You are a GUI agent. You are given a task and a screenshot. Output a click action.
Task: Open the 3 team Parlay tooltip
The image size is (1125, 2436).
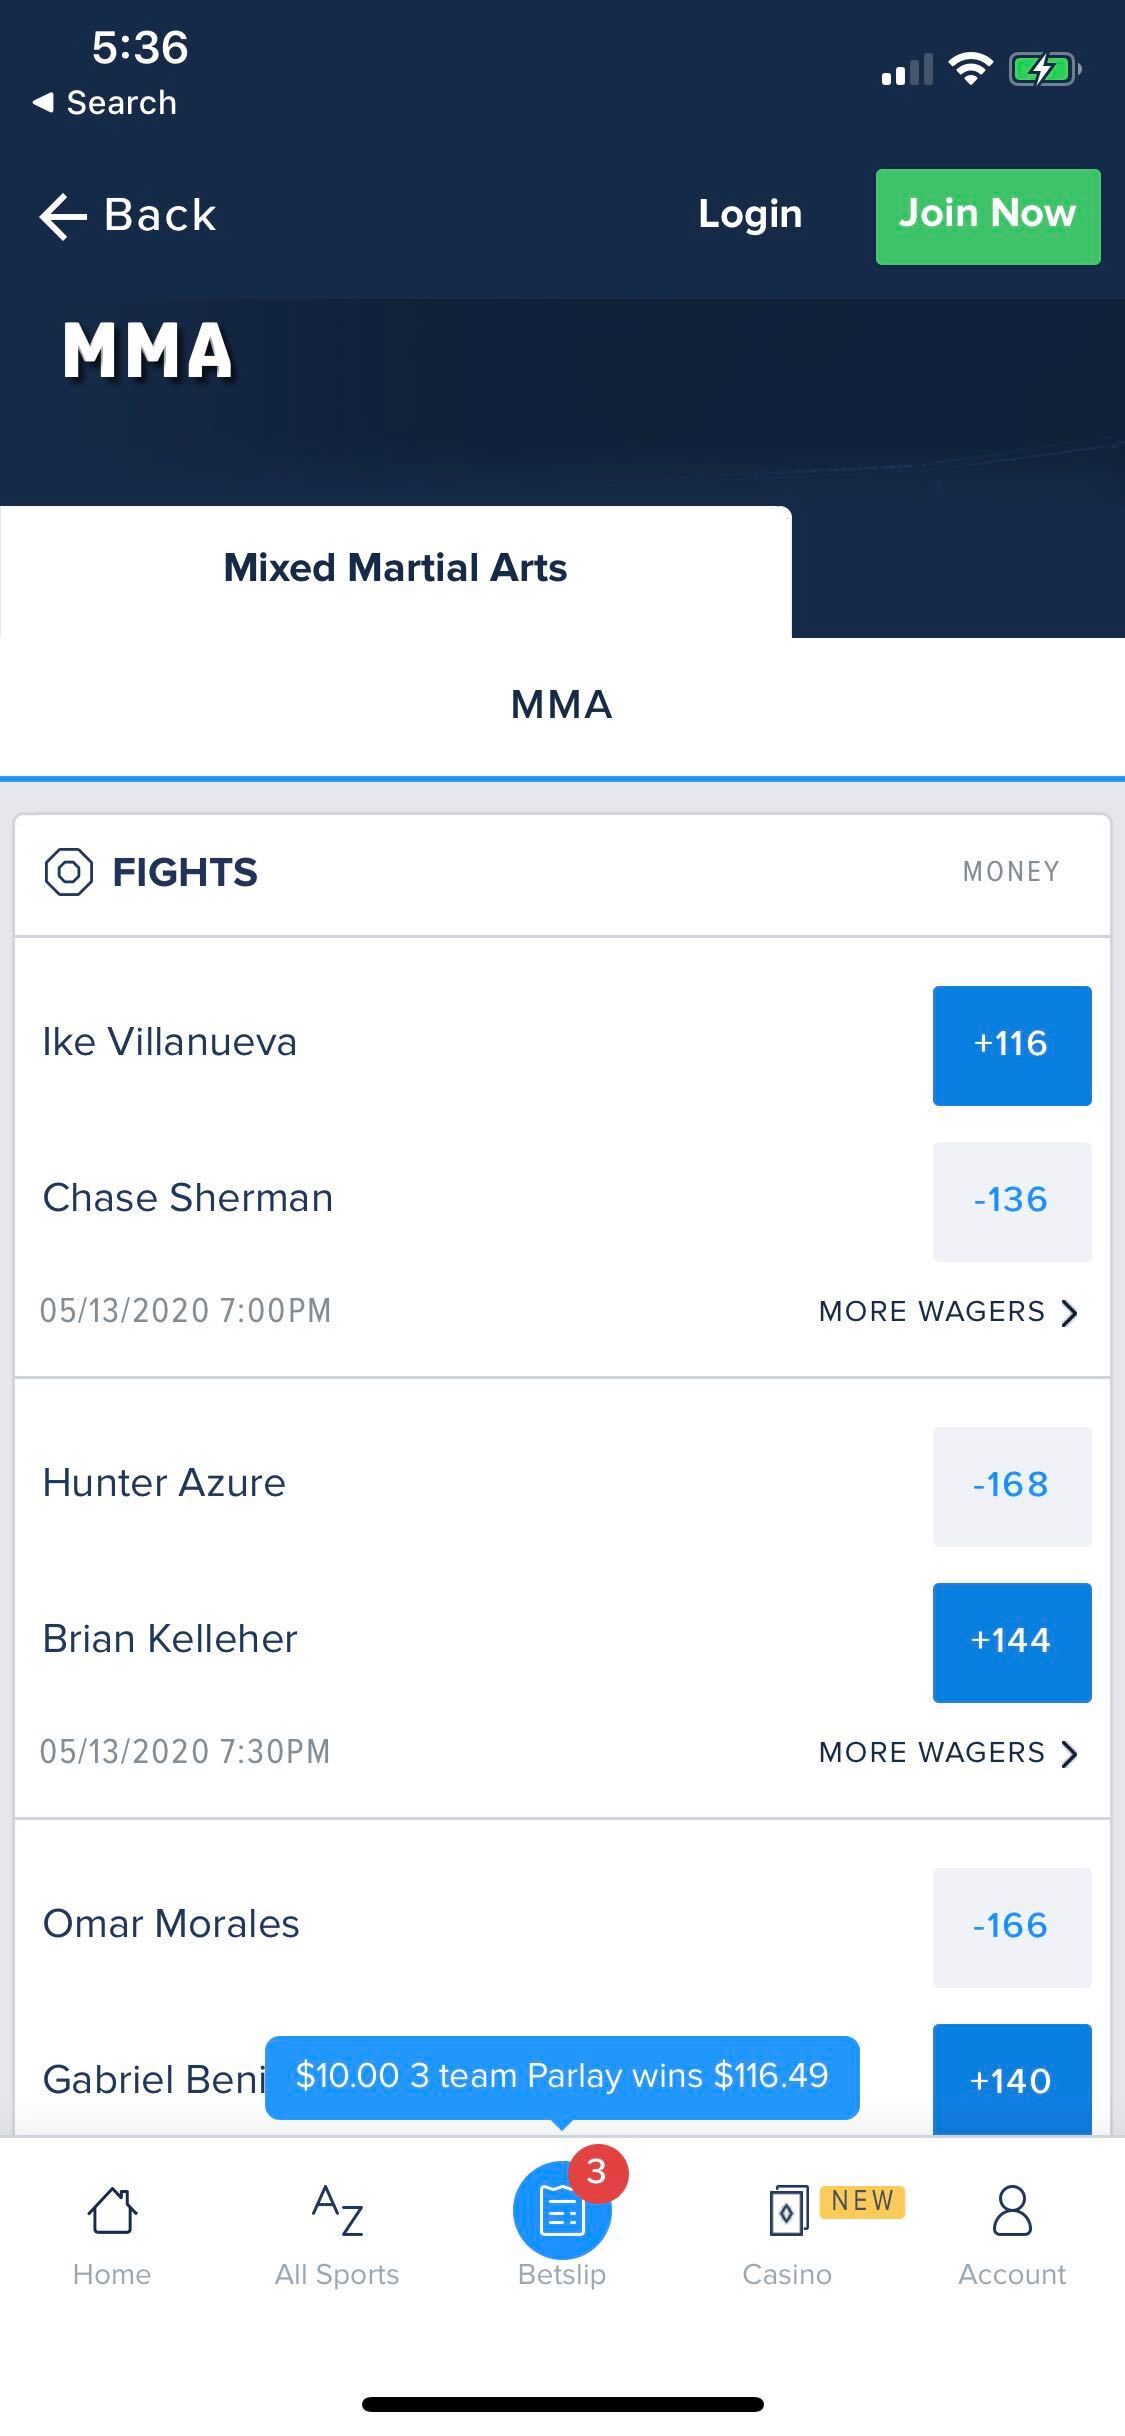coord(561,2076)
